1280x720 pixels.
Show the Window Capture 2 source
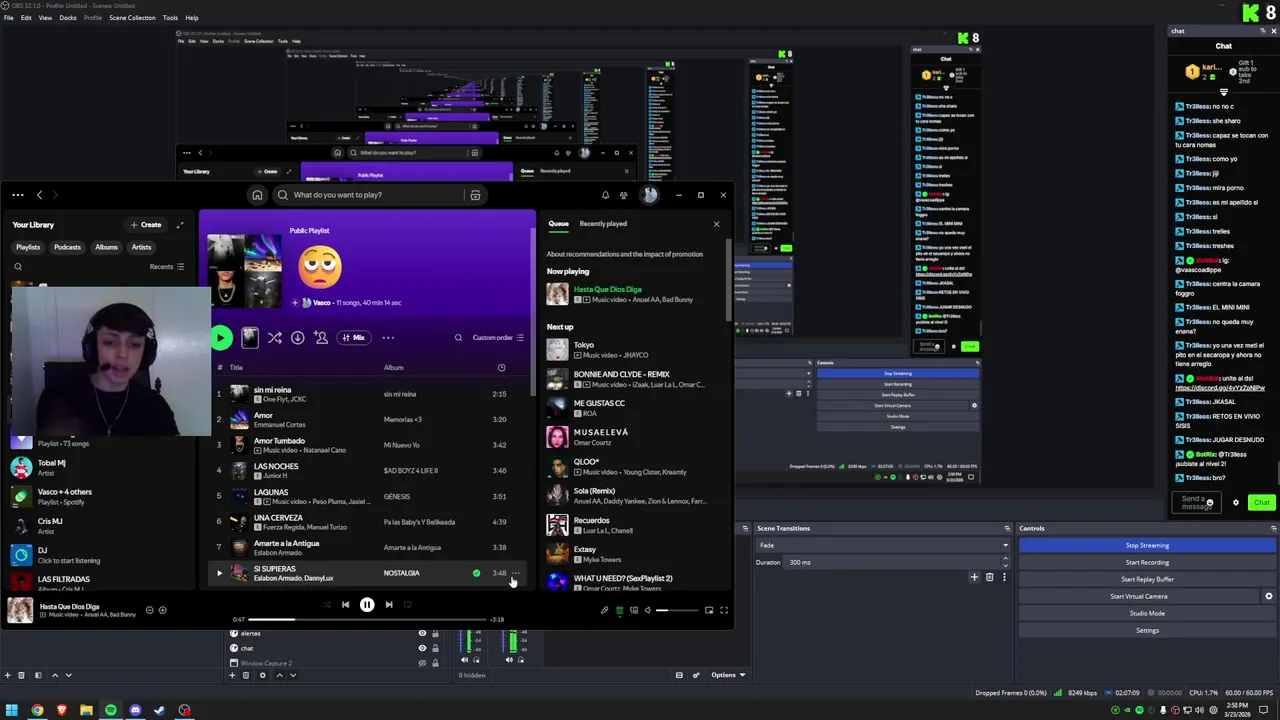422,663
